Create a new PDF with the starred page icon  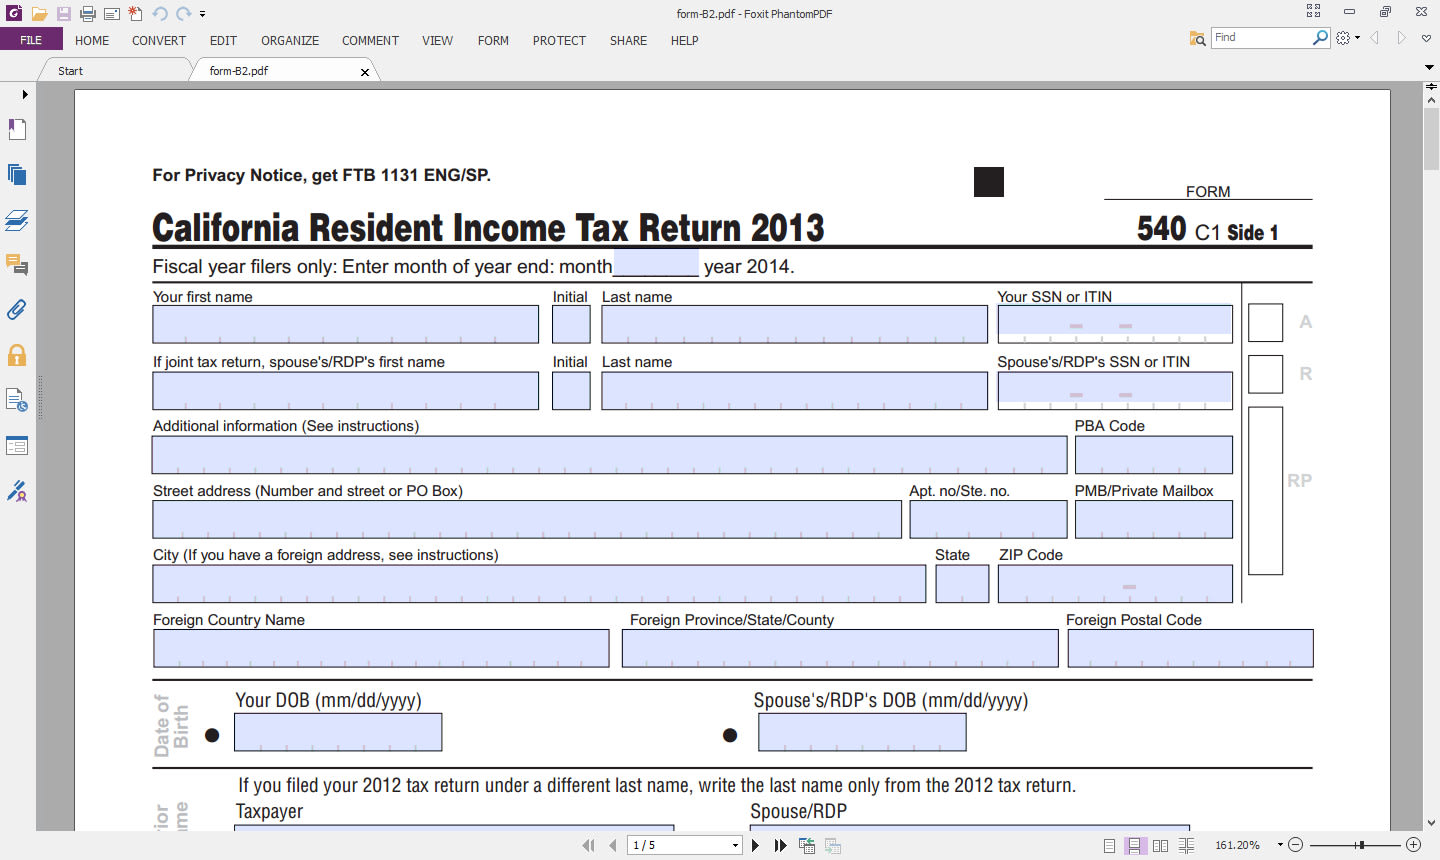tap(135, 14)
